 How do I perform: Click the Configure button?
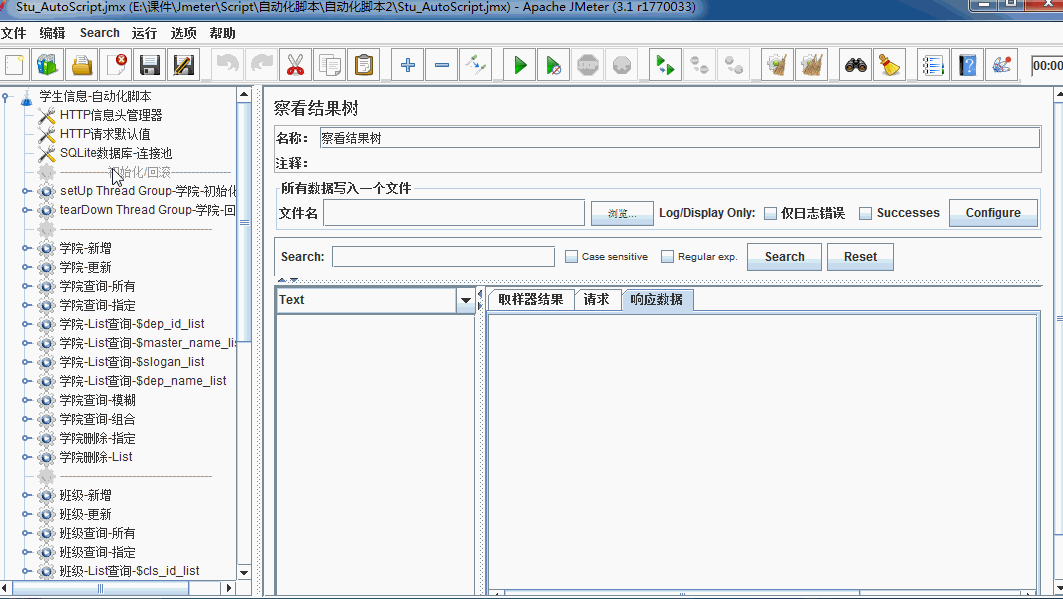tap(993, 213)
